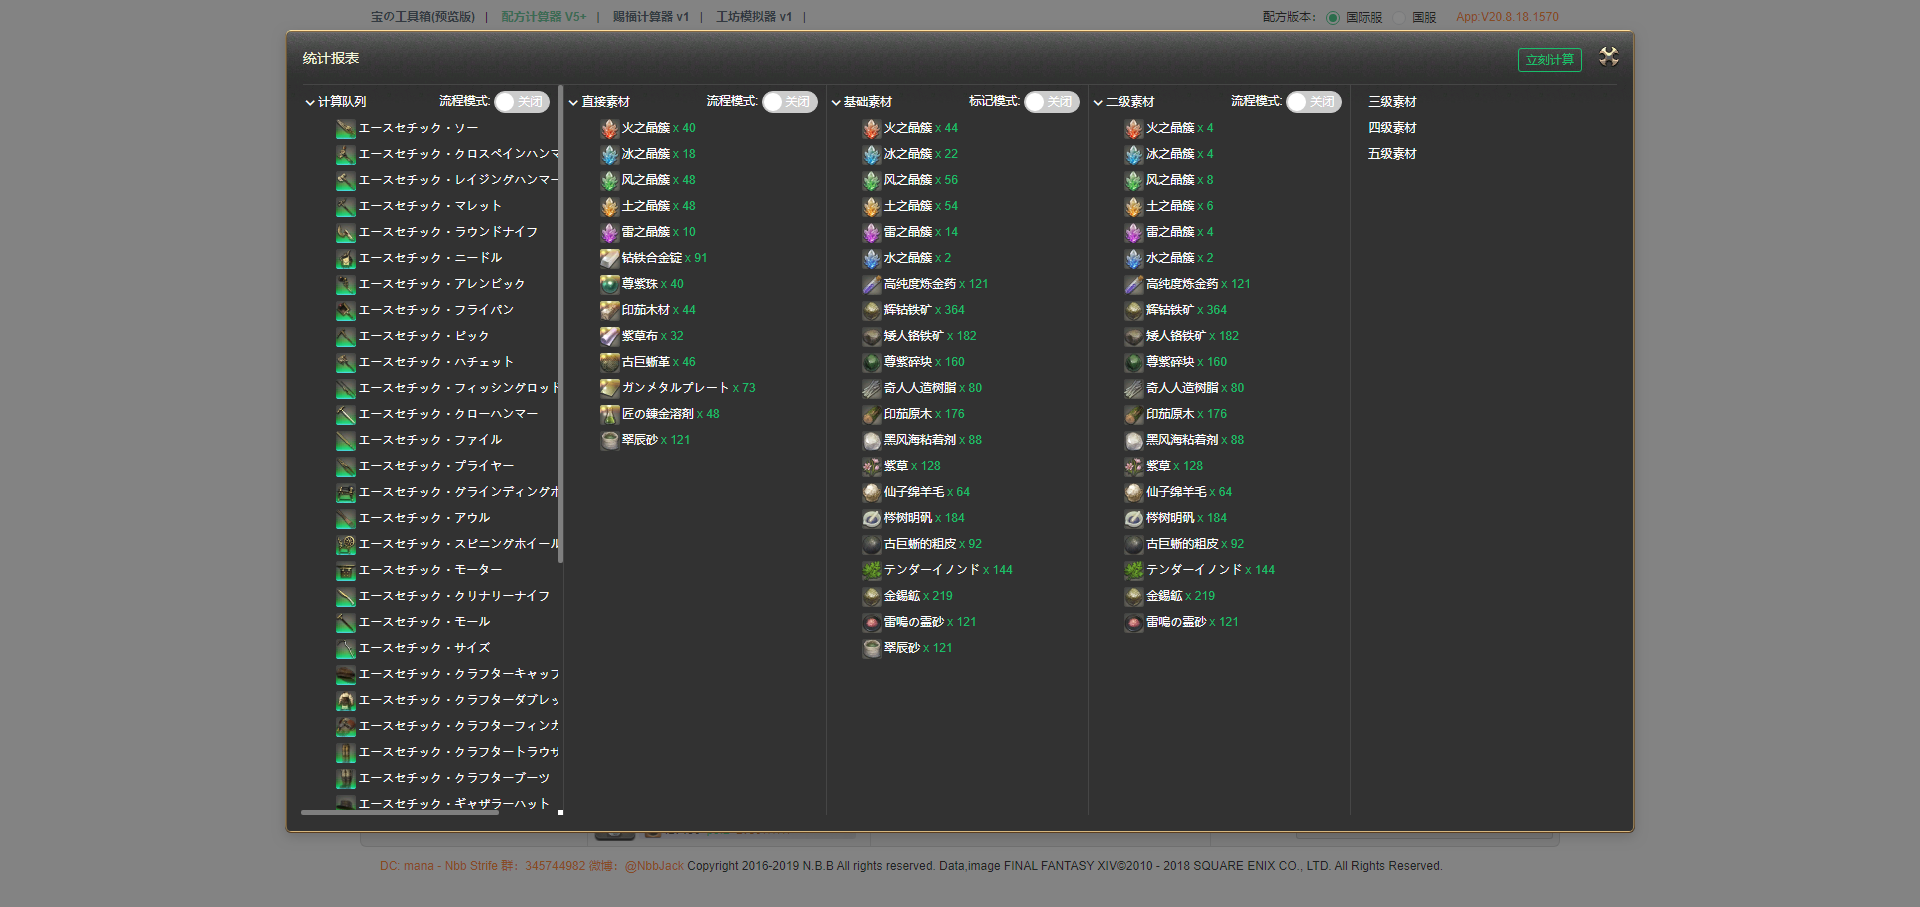The image size is (1920, 907).
Task: Click the ガンメタルプレート x 73 icon
Action: [x=609, y=388]
